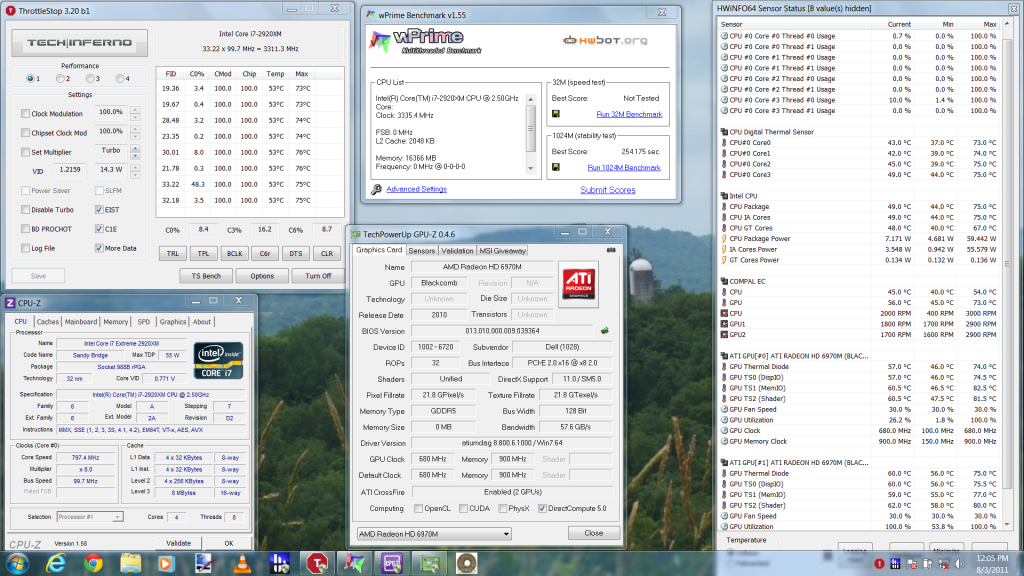Select Performance profile 2 radio button
Screen dimensions: 1024x576
pyautogui.click(x=60, y=78)
